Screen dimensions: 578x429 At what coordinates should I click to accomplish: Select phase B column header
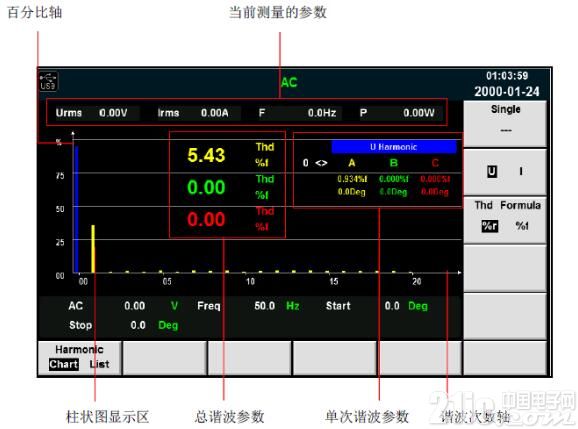[x=394, y=163]
